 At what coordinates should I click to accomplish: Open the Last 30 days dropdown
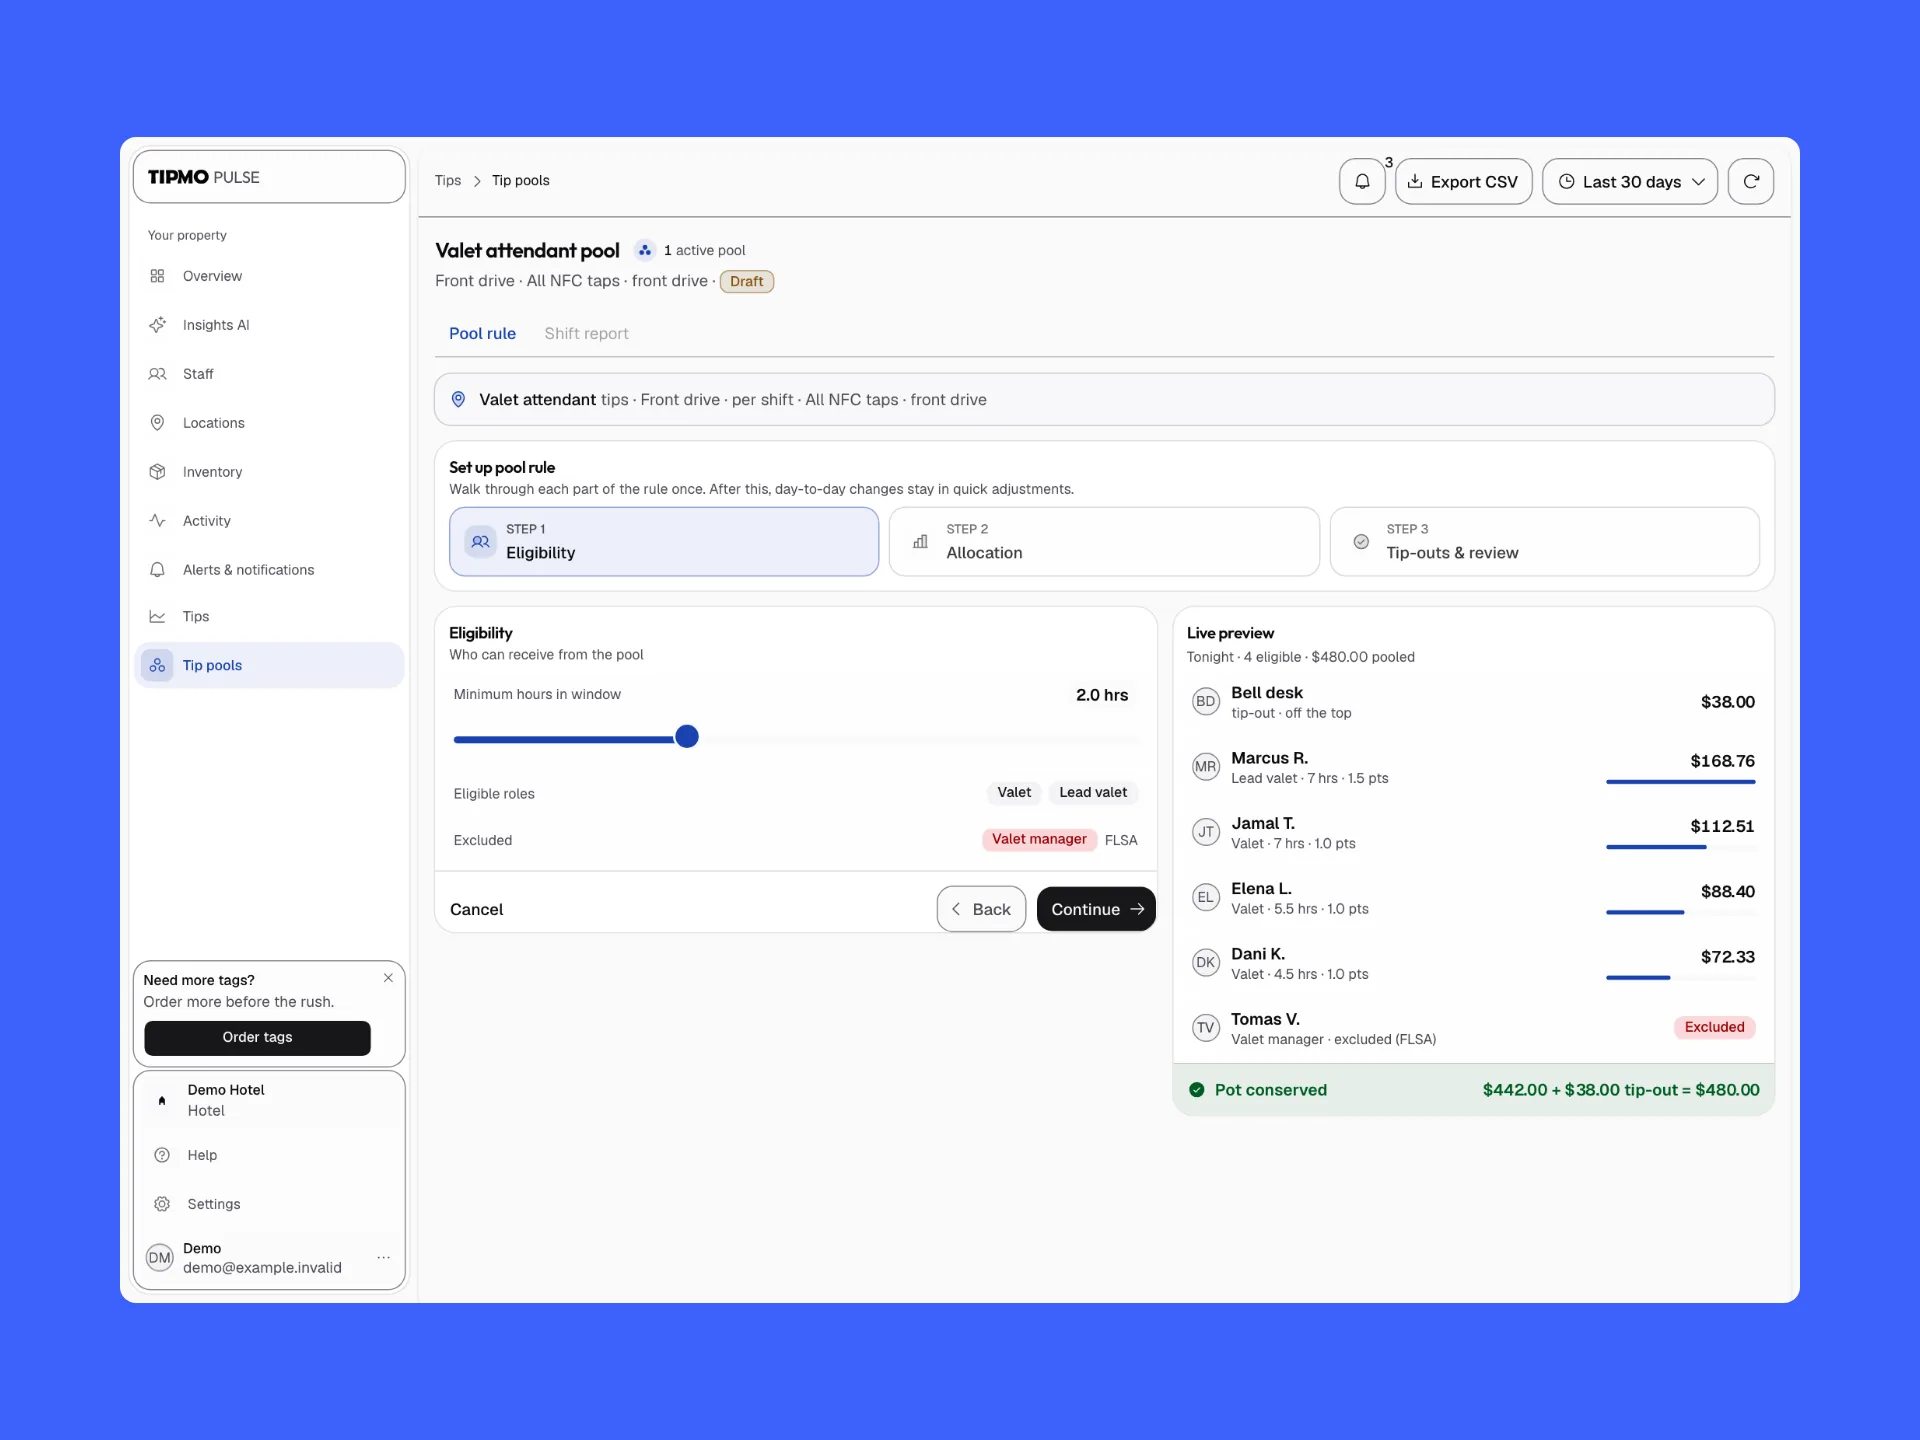(x=1630, y=181)
